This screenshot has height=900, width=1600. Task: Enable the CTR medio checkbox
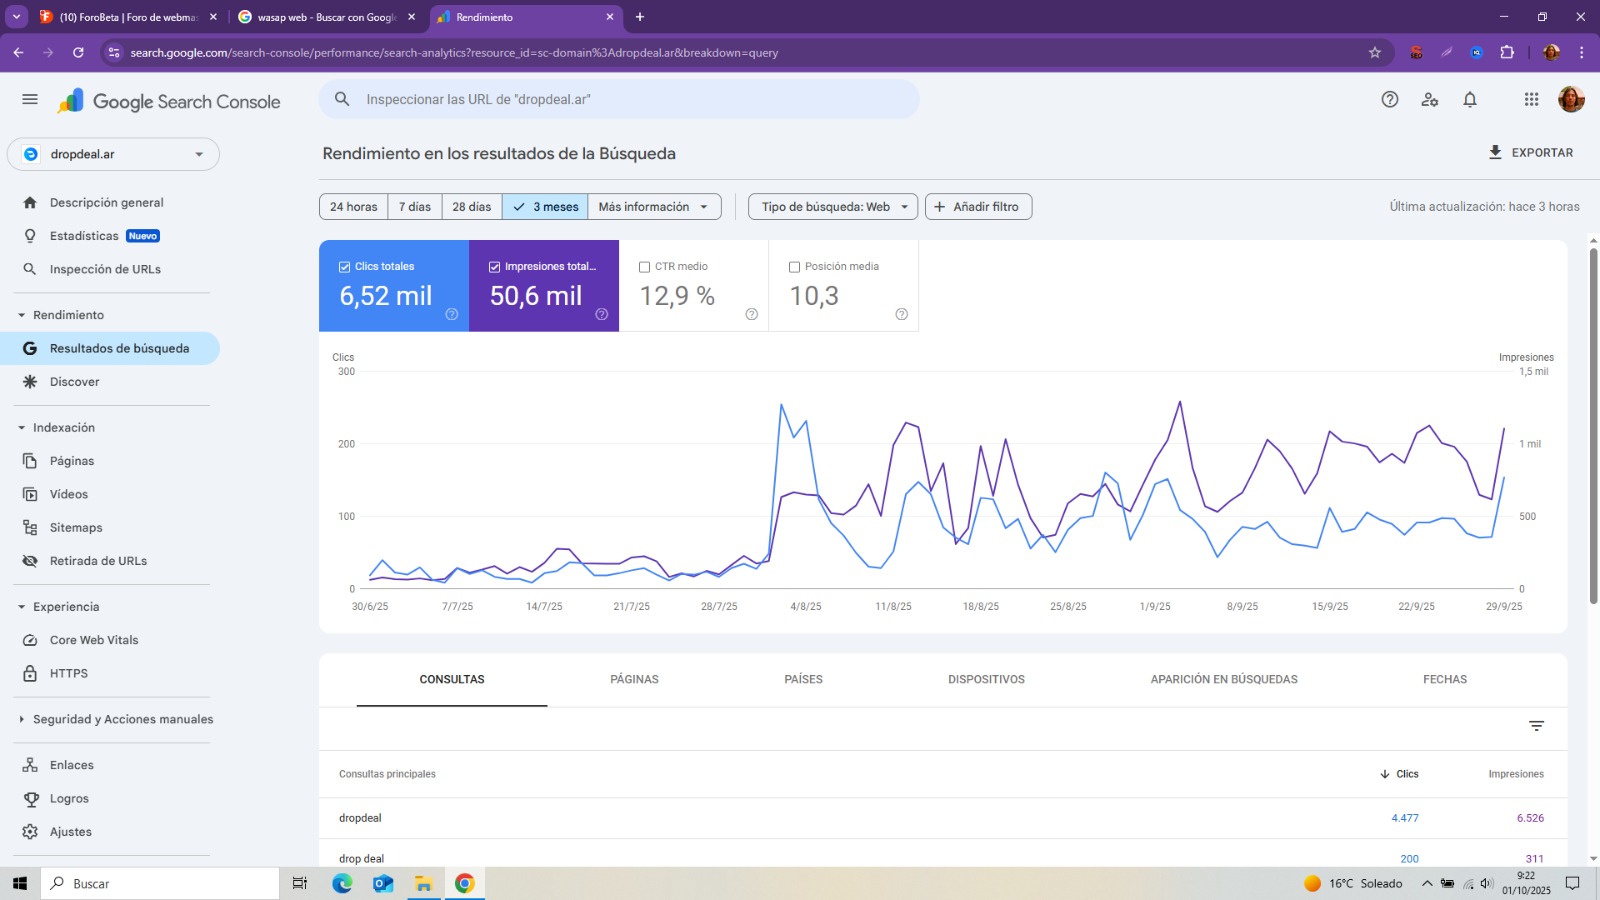[x=645, y=267]
